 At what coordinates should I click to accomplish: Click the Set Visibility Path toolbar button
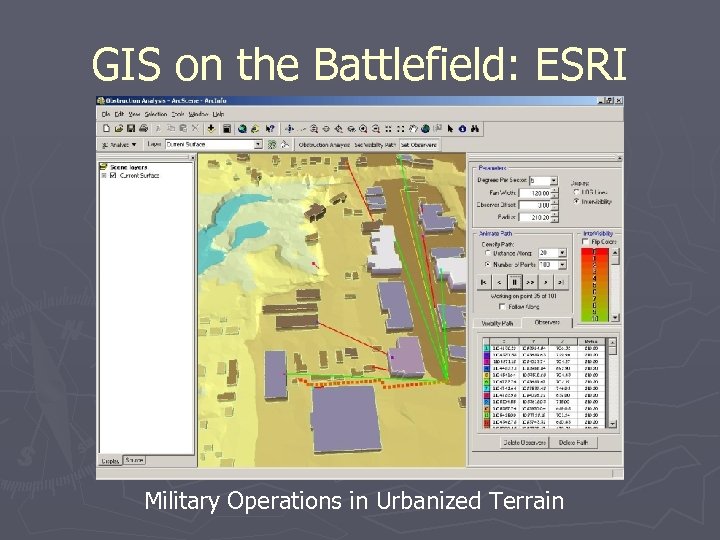click(375, 145)
